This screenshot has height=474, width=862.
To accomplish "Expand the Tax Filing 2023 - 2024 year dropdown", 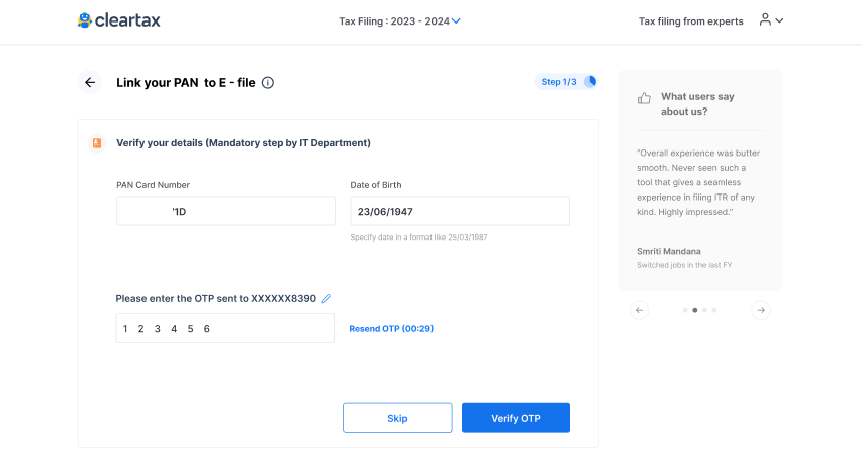I will coord(400,21).
